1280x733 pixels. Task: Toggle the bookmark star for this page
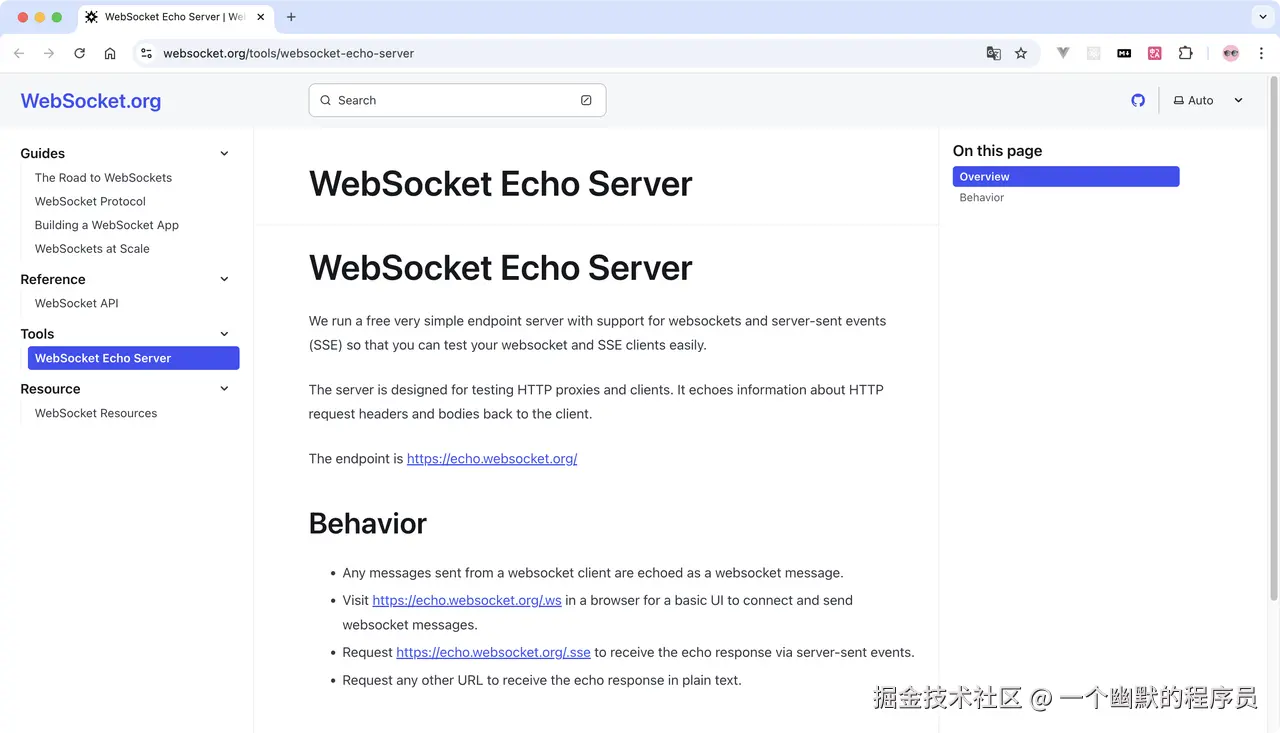tap(1021, 53)
